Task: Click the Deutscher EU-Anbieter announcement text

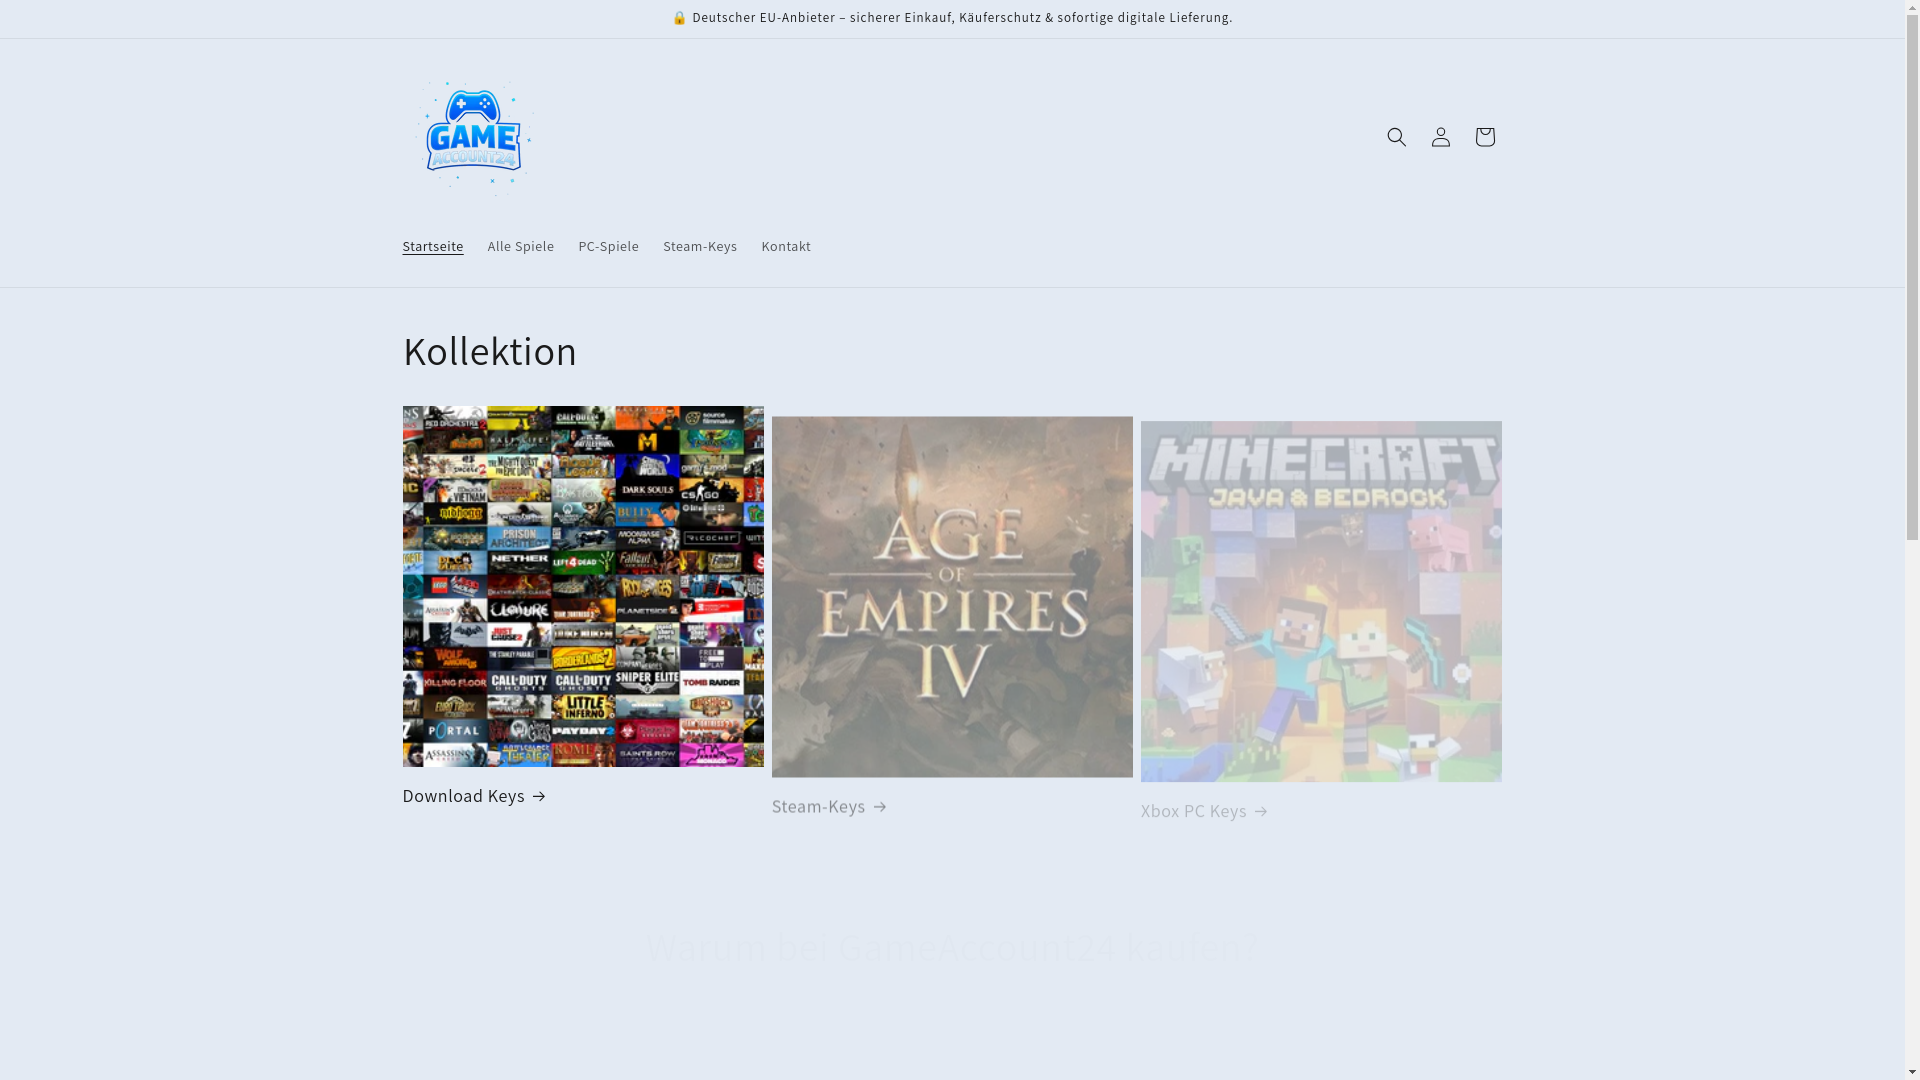Action: click(x=952, y=18)
